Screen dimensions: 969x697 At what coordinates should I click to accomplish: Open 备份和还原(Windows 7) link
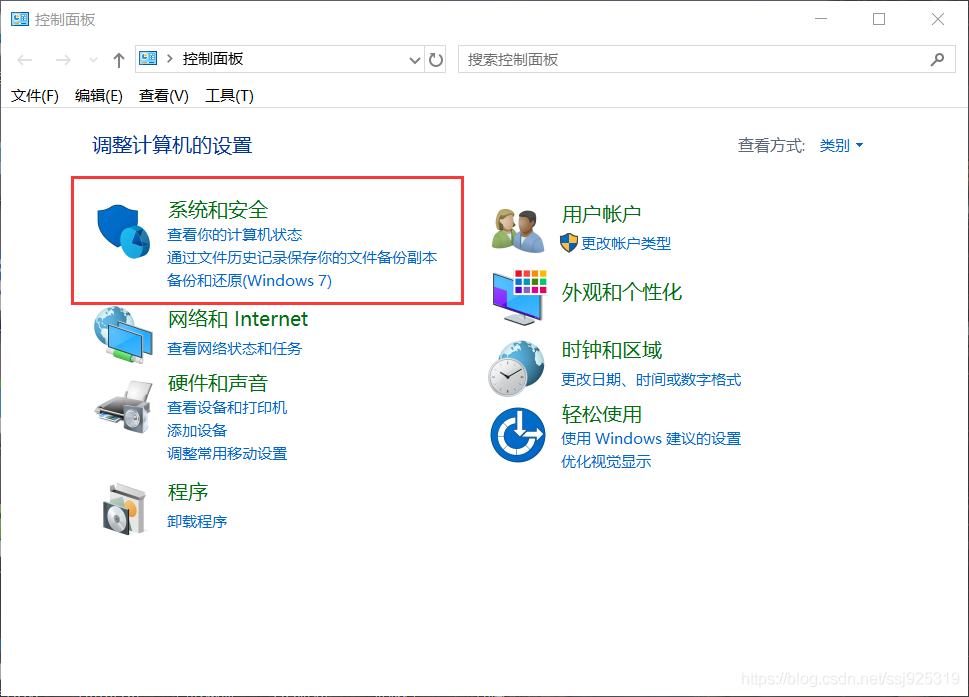tap(249, 281)
